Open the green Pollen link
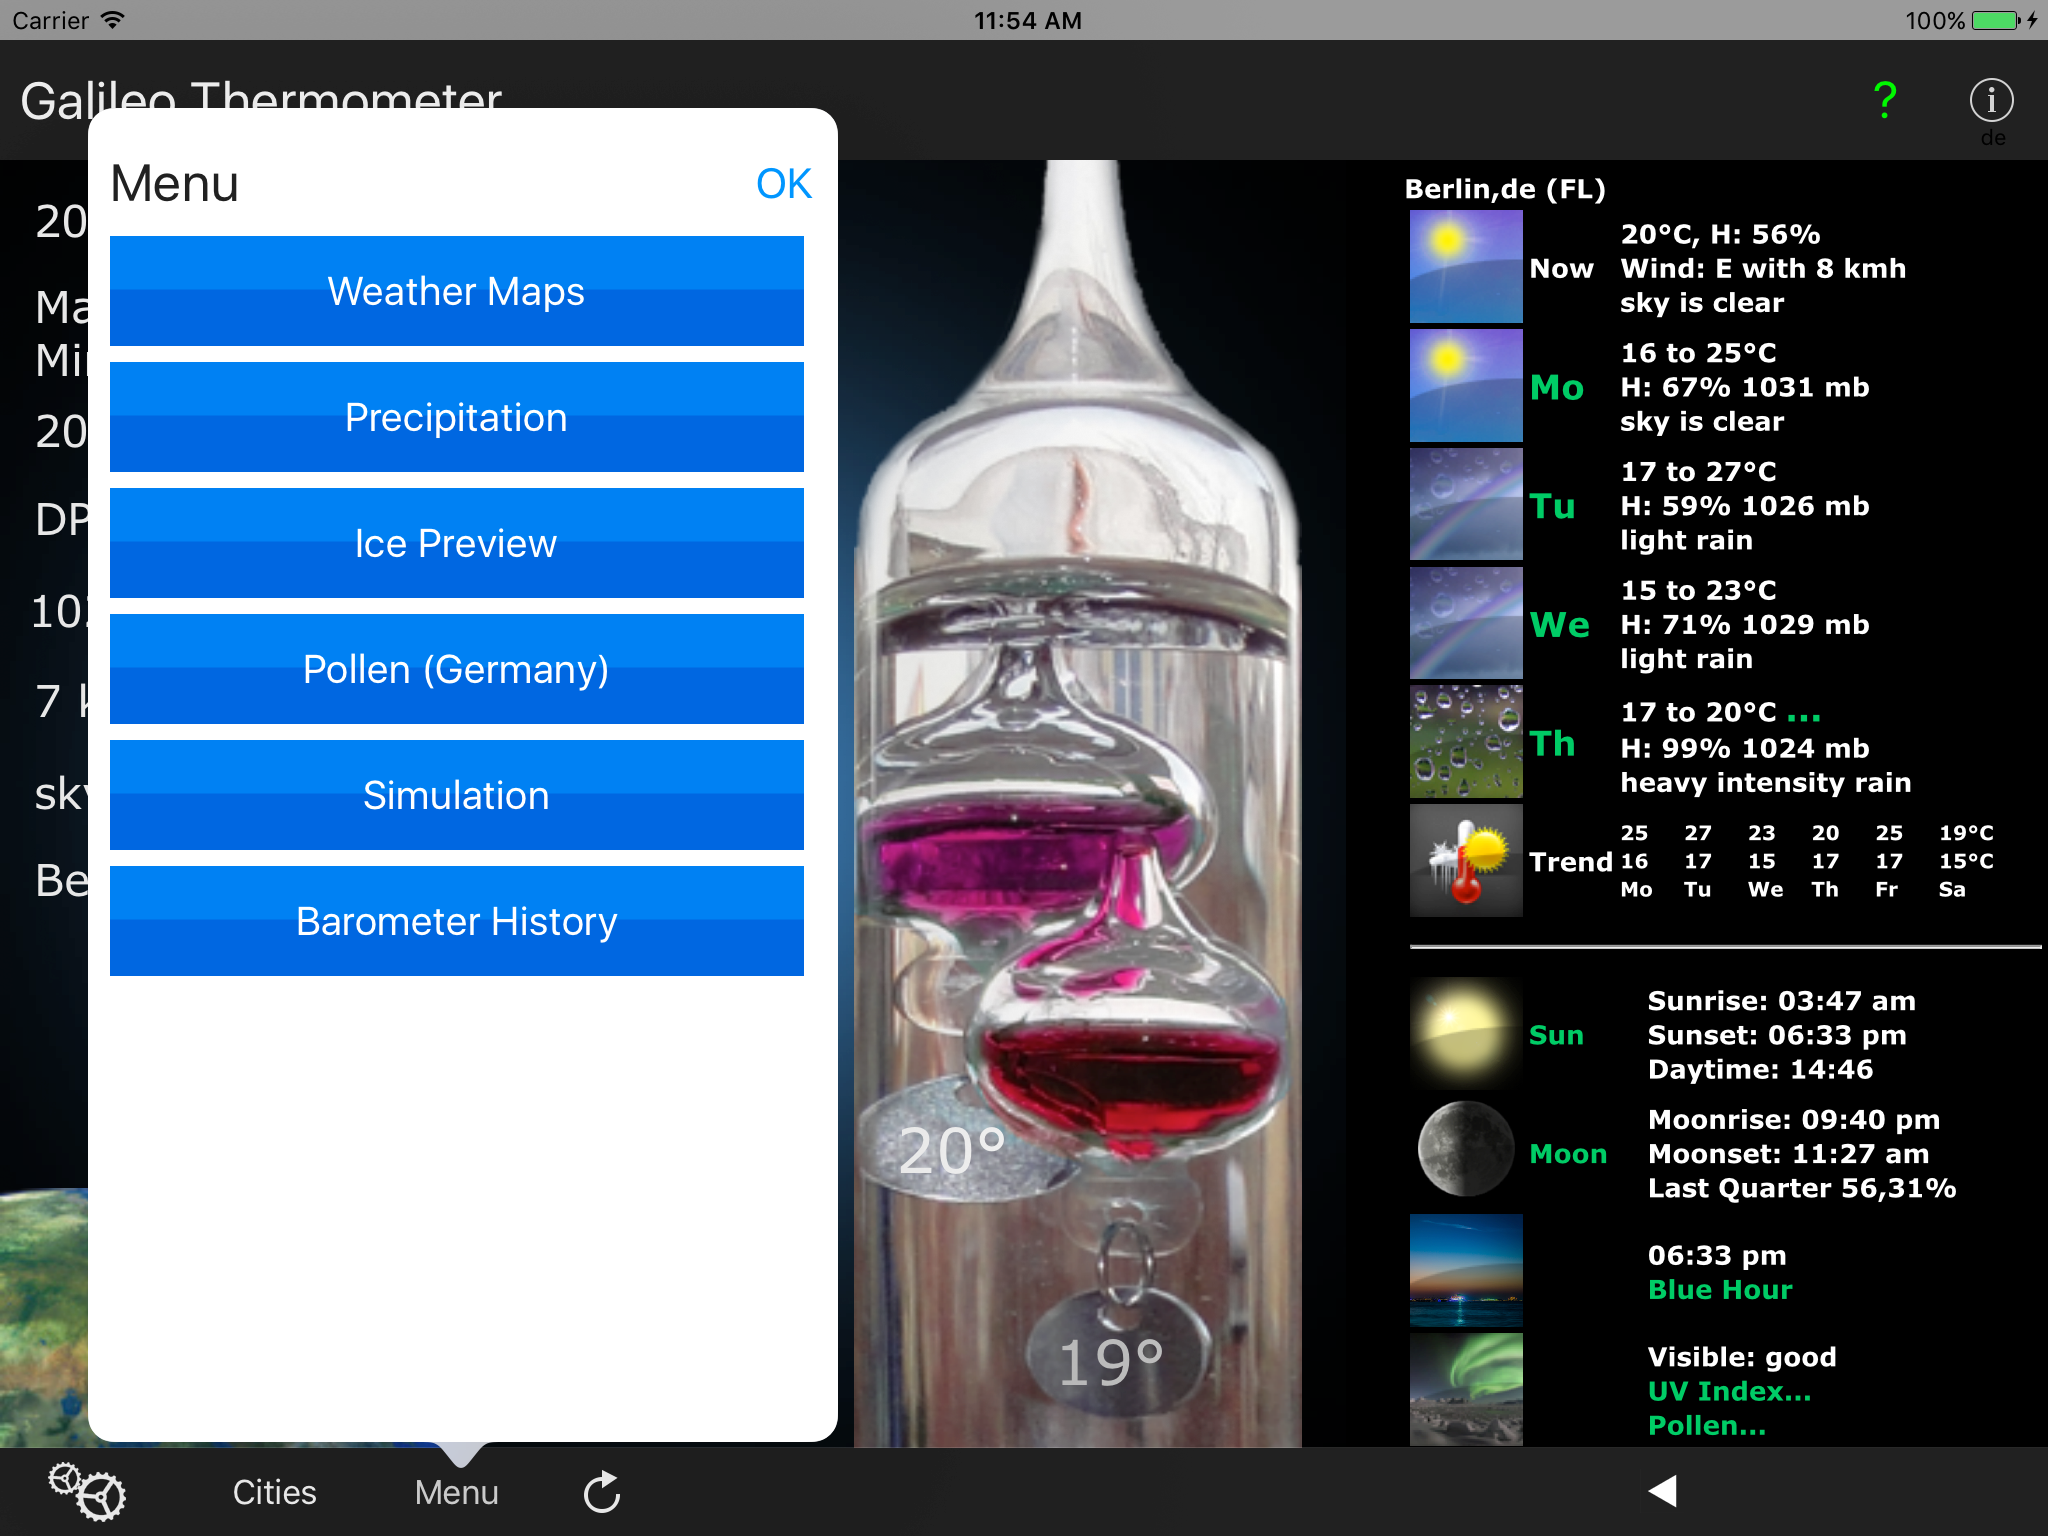 click(x=1706, y=1426)
